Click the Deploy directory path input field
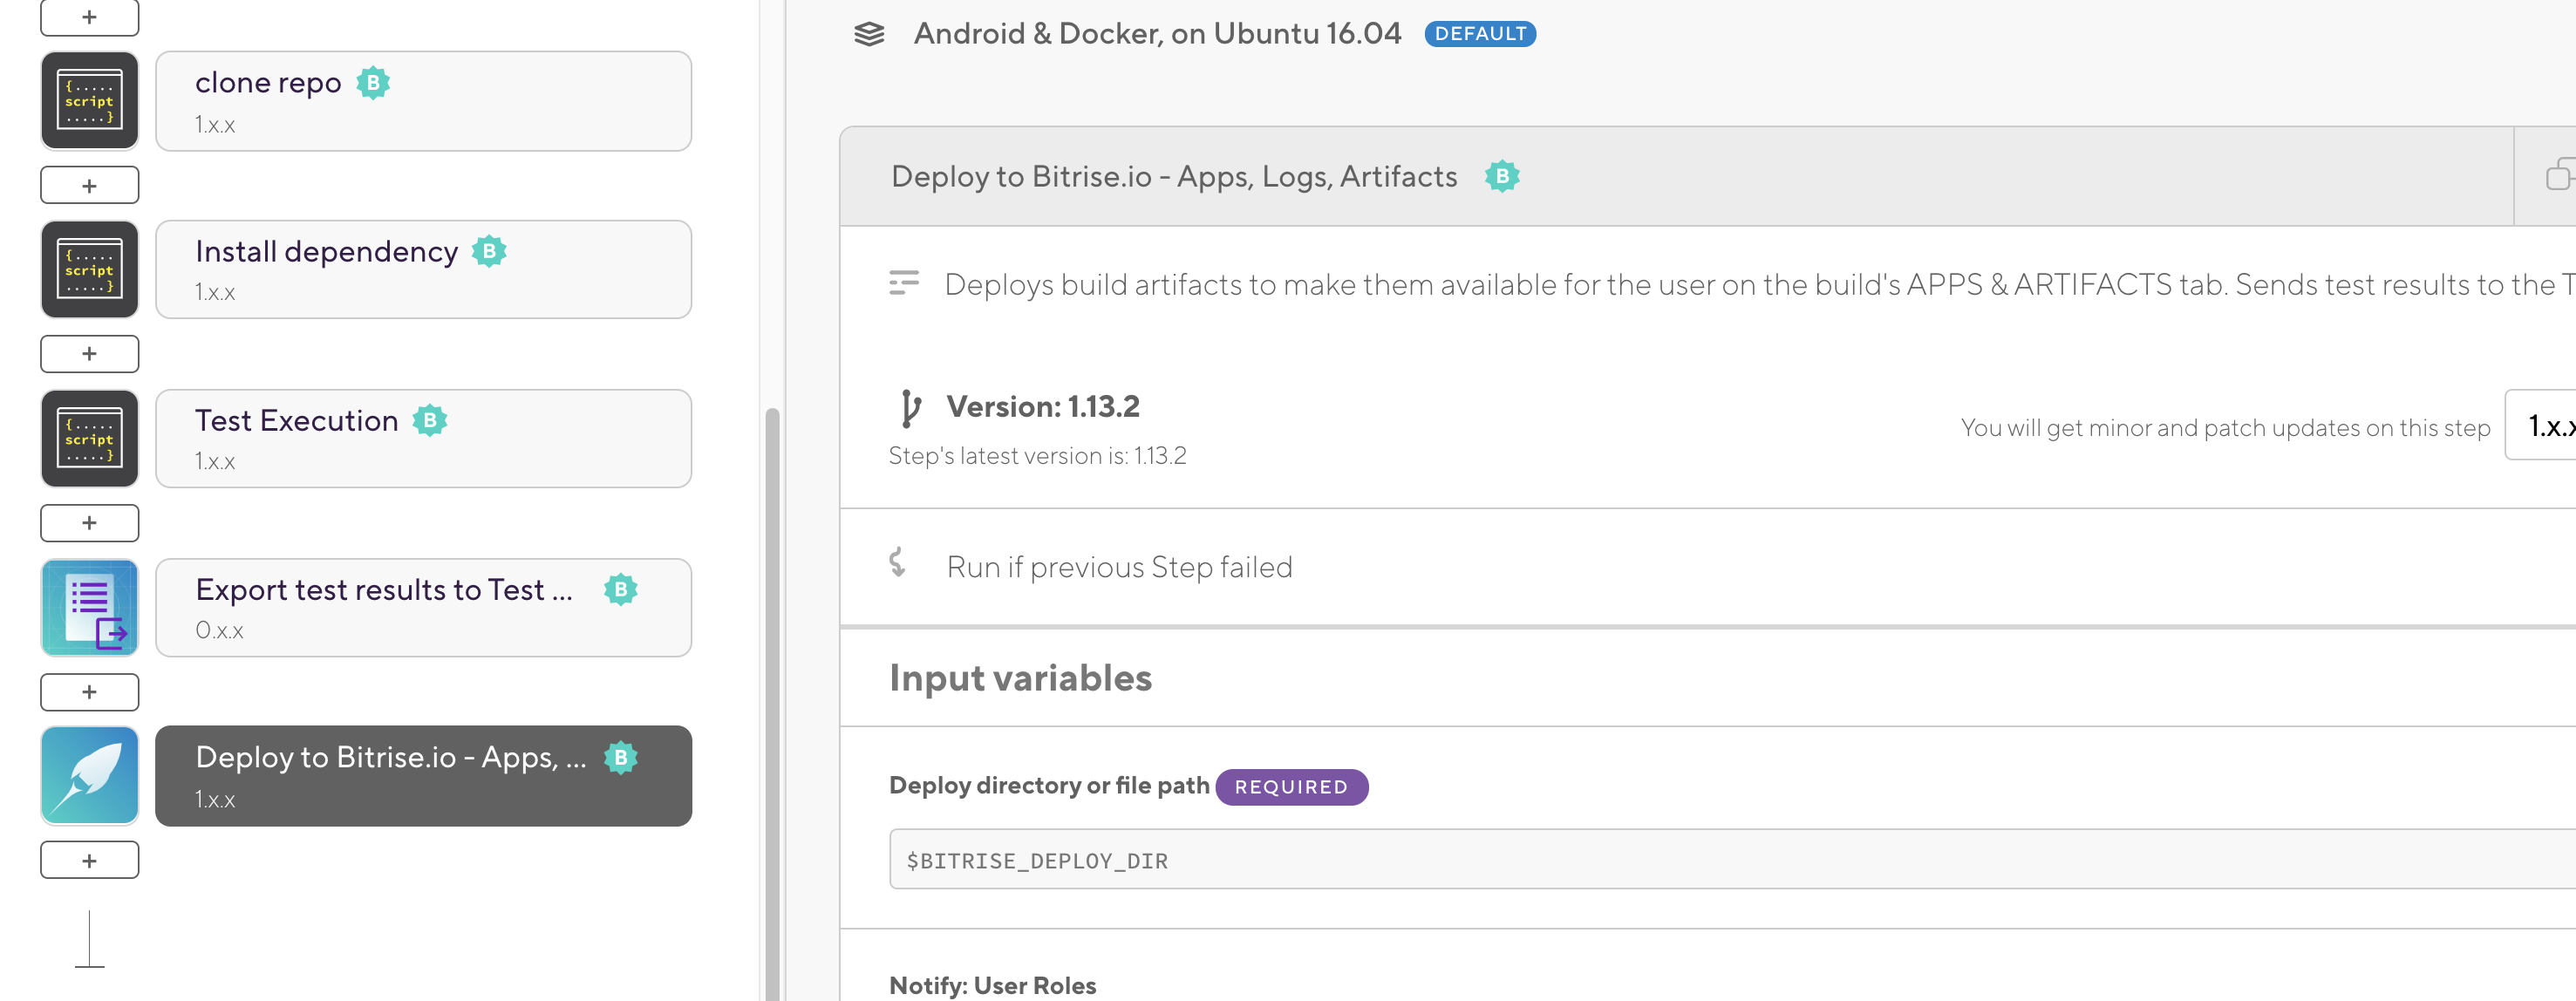Screen dimensions: 2576x1001 click(x=1700, y=860)
